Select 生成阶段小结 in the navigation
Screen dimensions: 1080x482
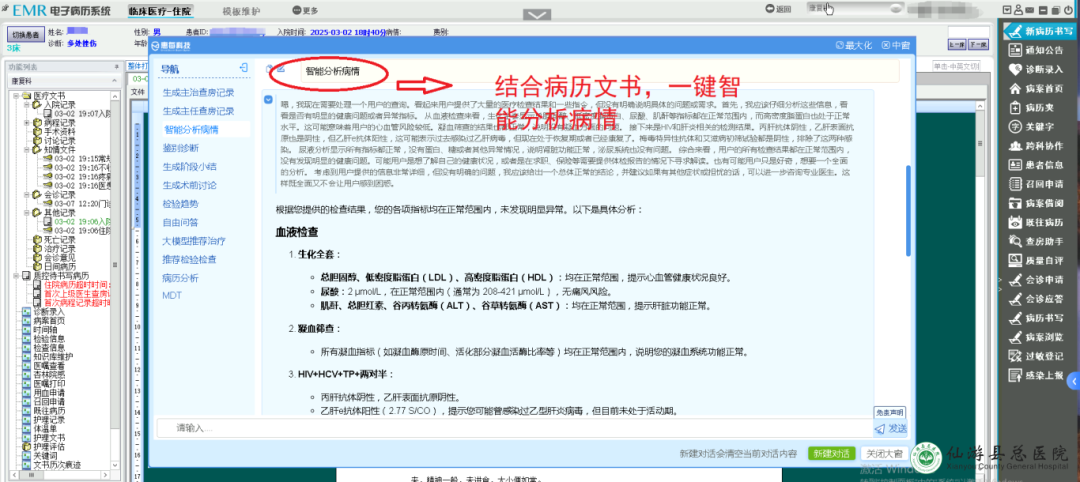pos(189,166)
